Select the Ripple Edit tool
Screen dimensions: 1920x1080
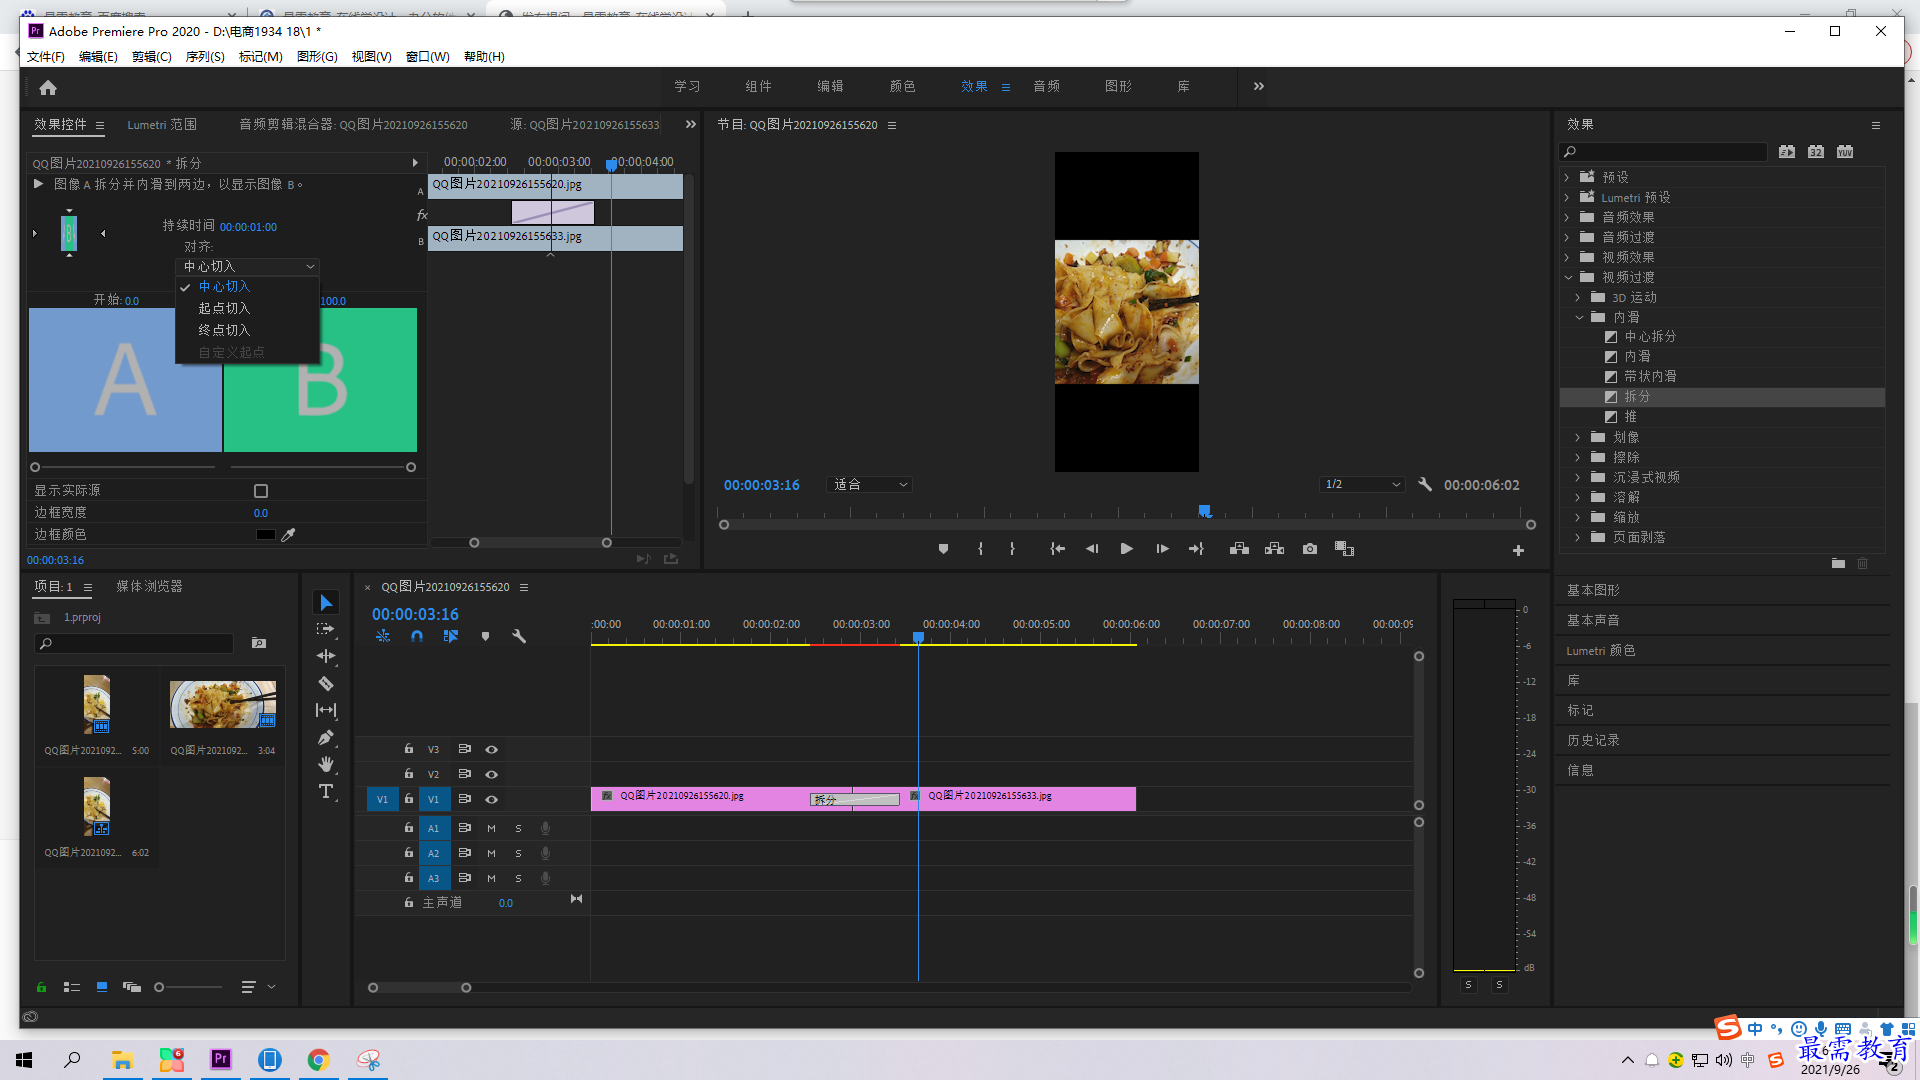[326, 656]
